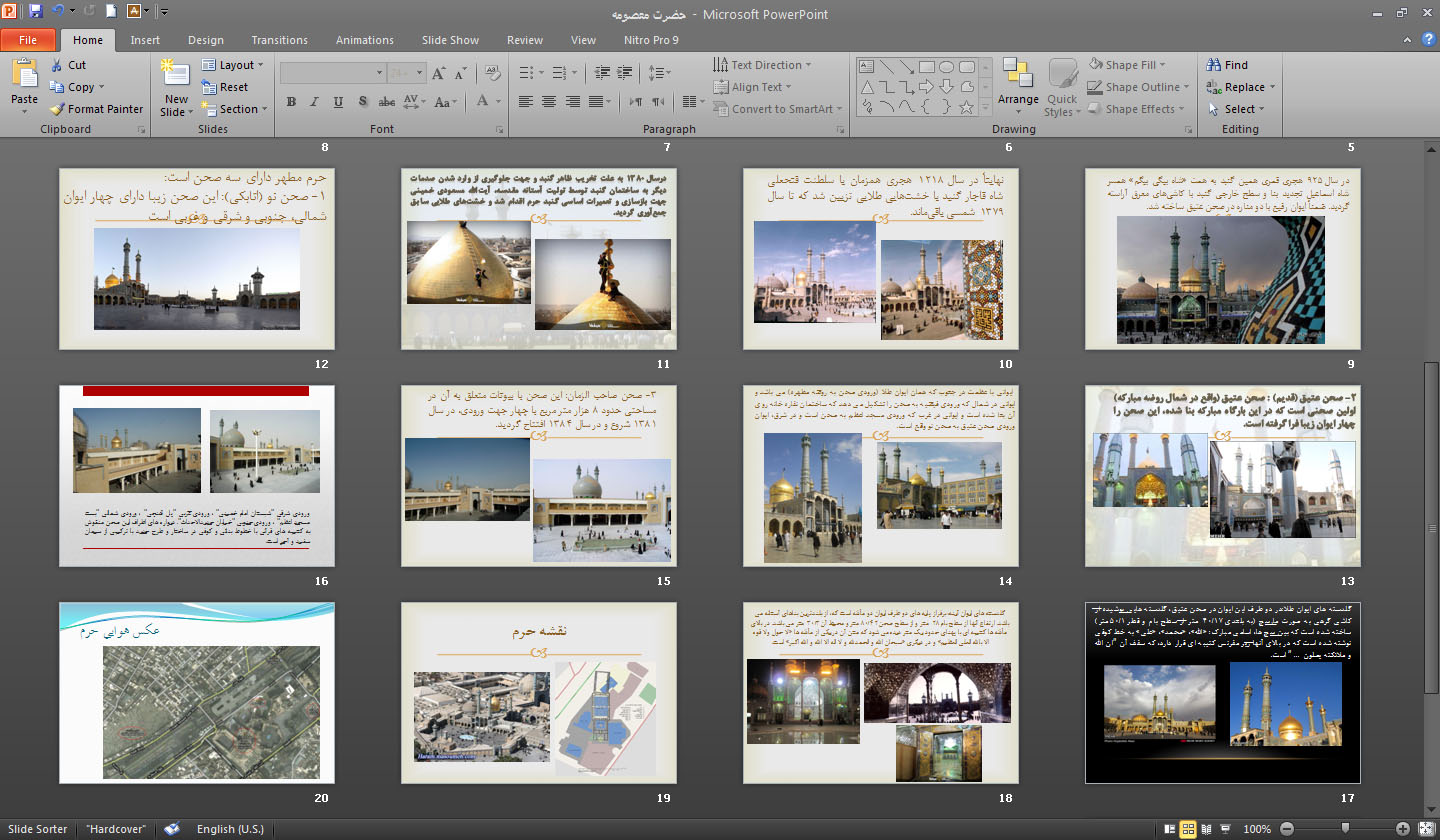This screenshot has width=1440, height=840.
Task: Open the File tab
Action: (28, 40)
